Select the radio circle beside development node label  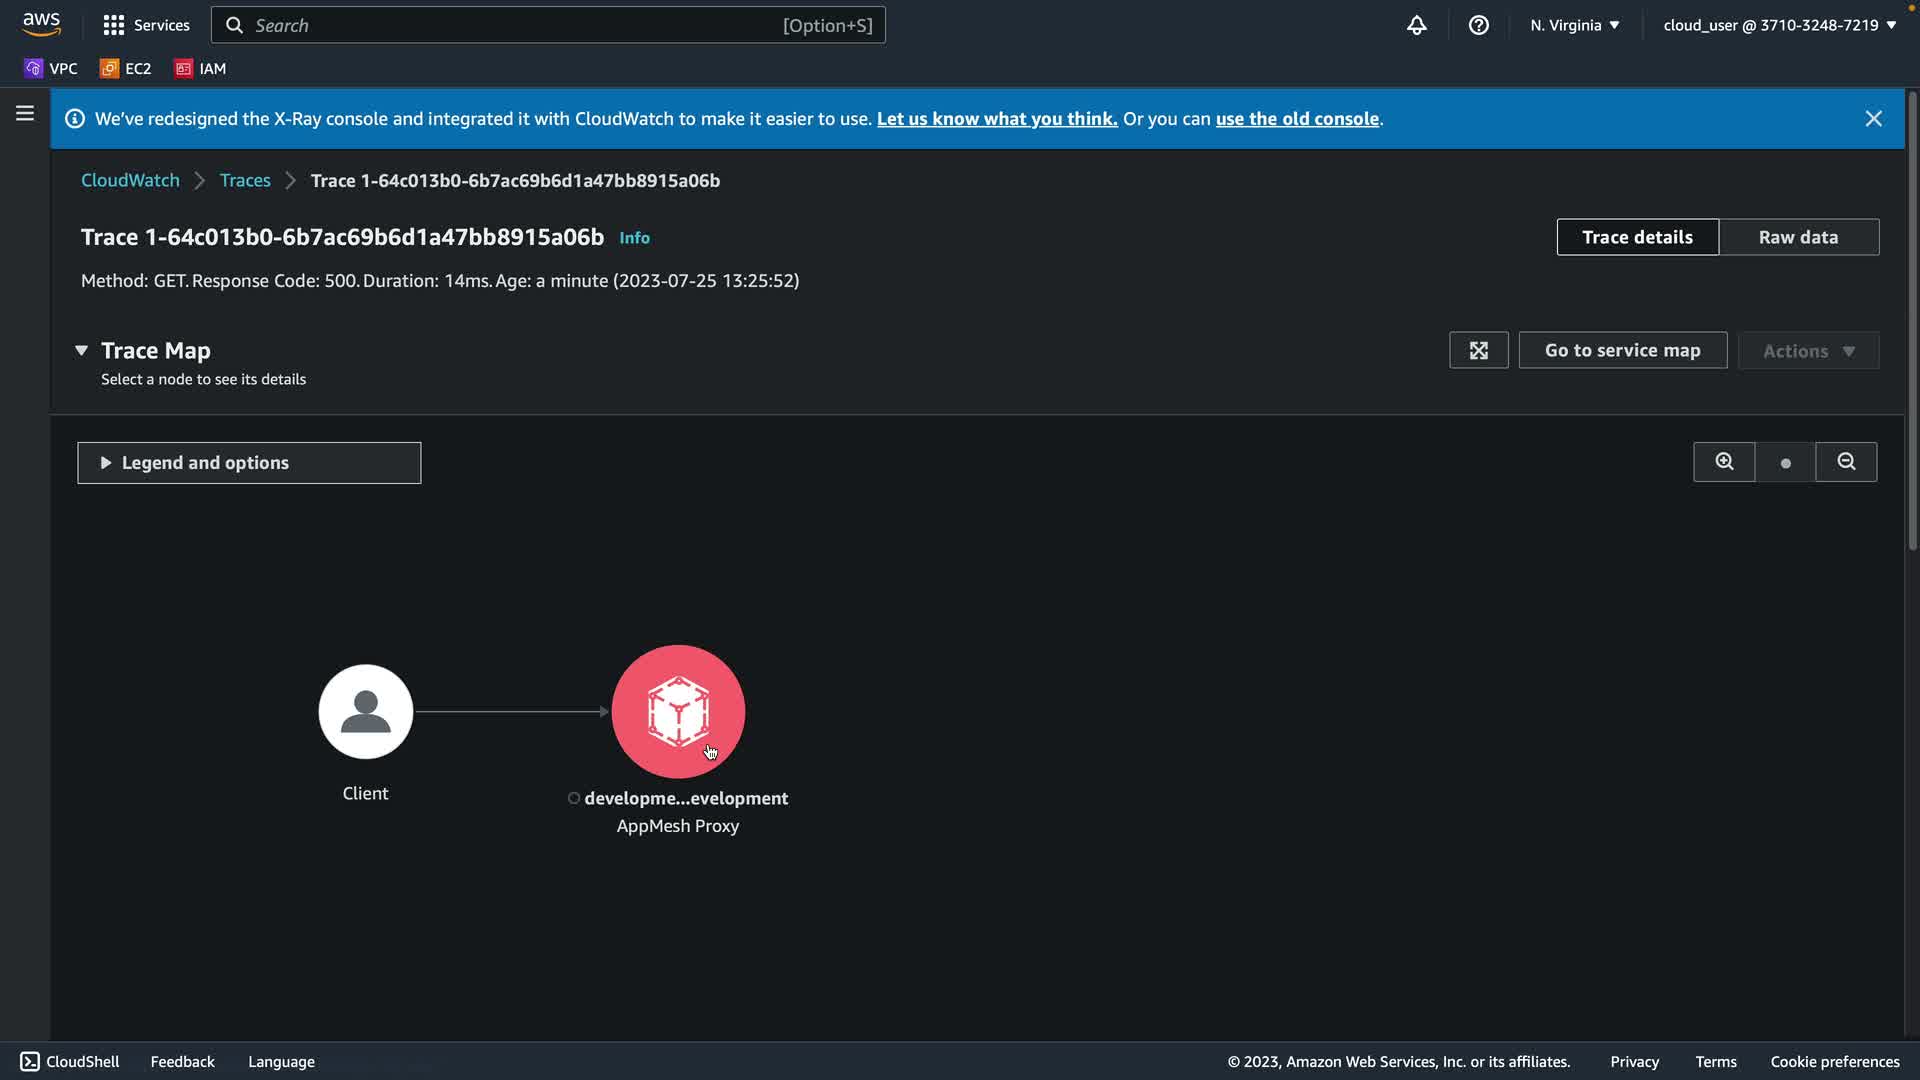point(574,798)
